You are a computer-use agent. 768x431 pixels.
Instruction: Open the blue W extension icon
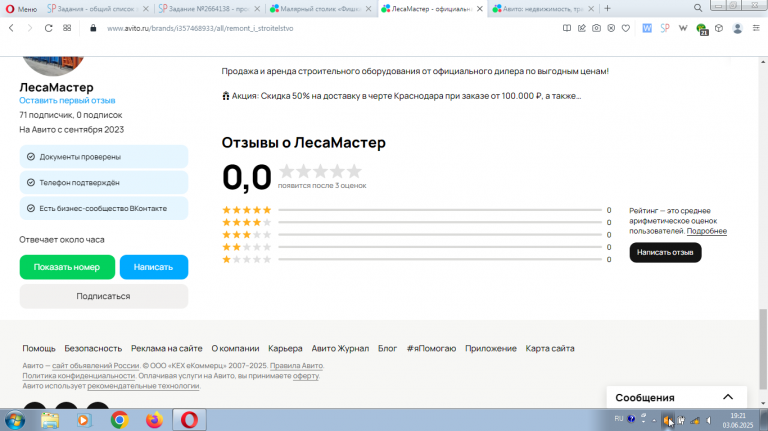647,28
